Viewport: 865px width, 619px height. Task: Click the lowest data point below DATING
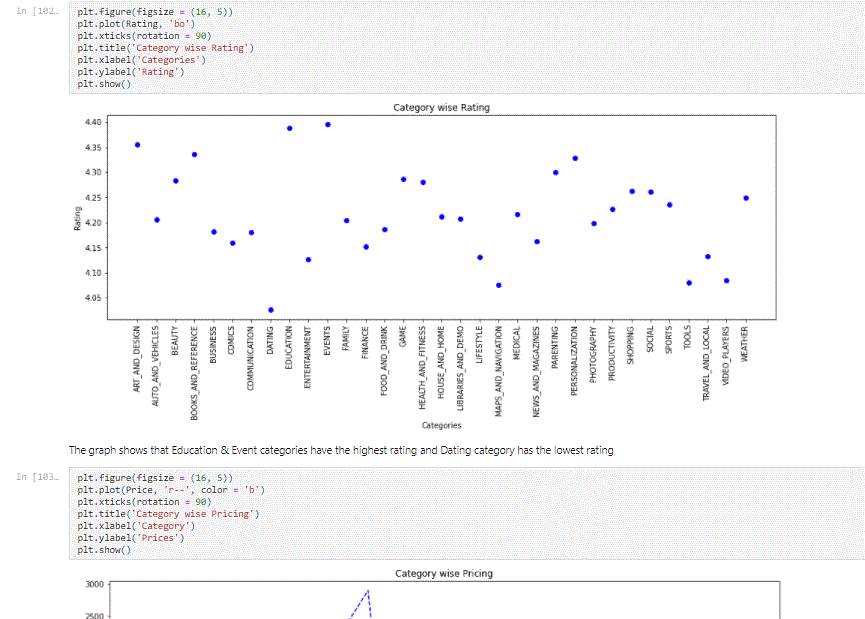[270, 308]
